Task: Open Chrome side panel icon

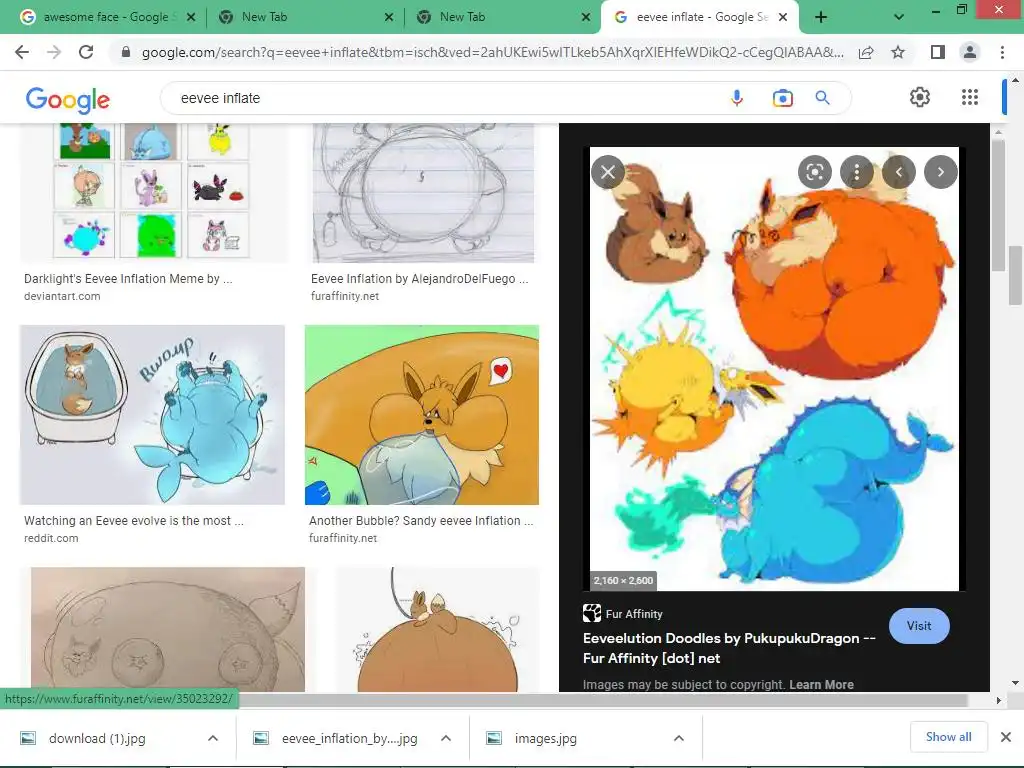Action: [938, 52]
